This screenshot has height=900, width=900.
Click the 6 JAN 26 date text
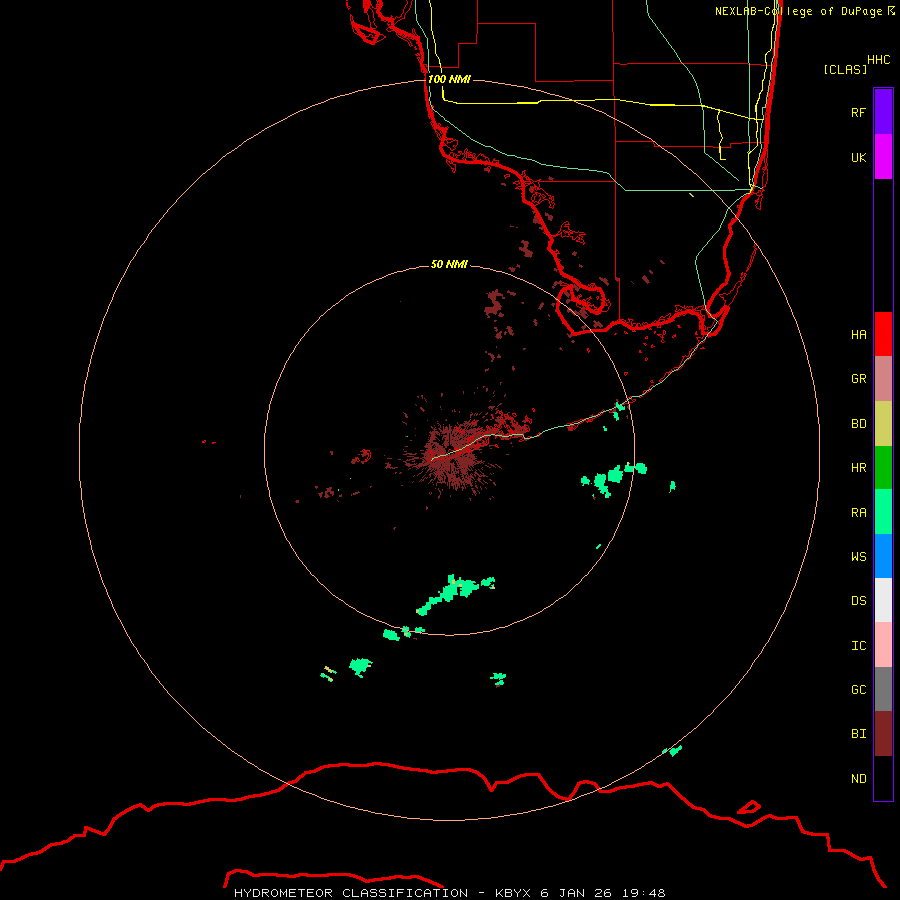(578, 893)
